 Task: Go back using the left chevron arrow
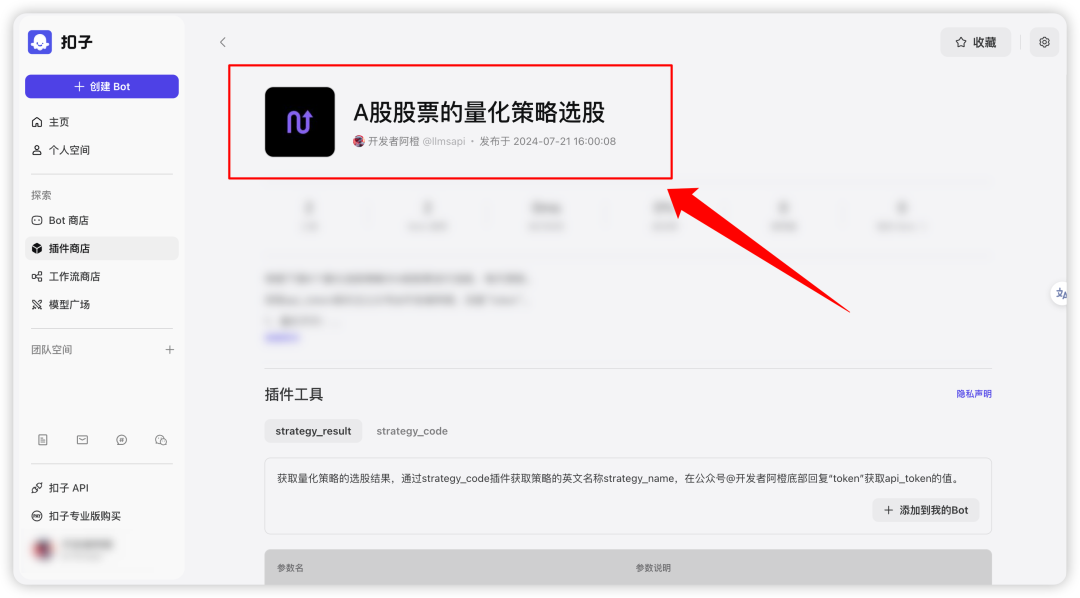coord(222,42)
